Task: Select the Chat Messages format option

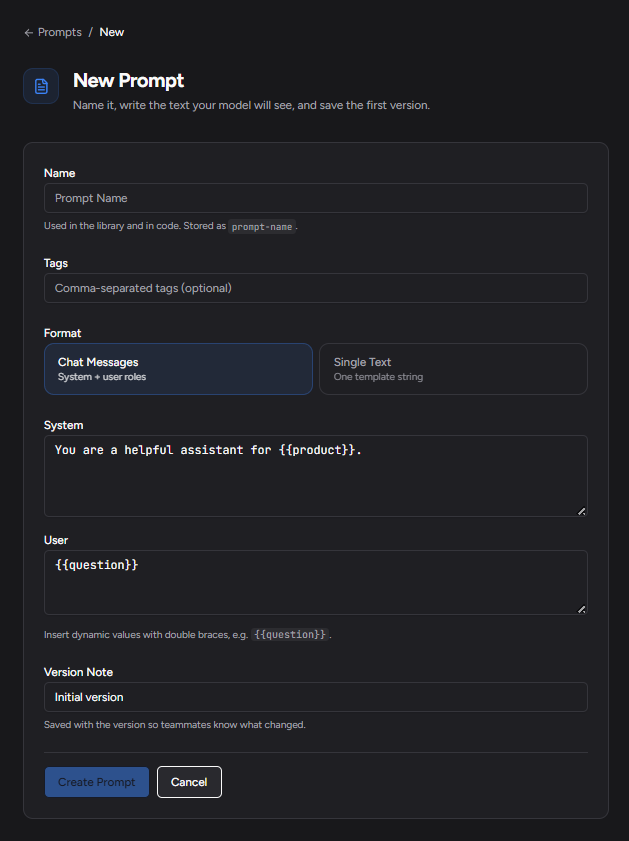Action: click(179, 369)
